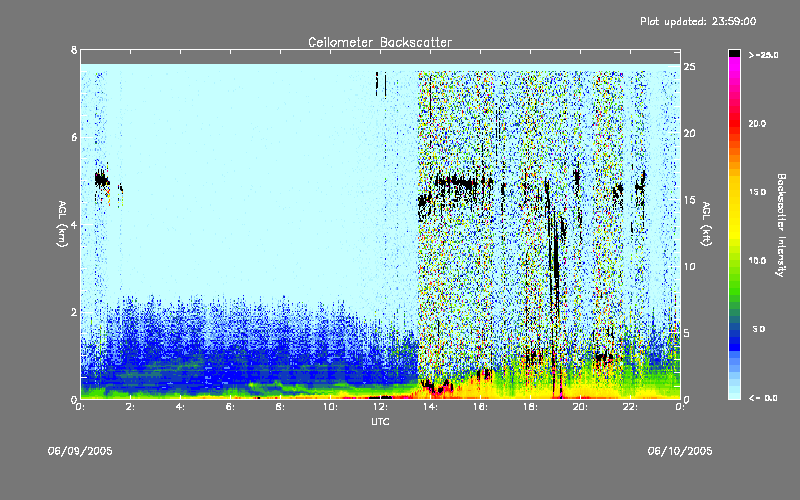Viewport: 800px width, 500px height.
Task: Click the '4:' hour tick label
Action: coord(180,407)
